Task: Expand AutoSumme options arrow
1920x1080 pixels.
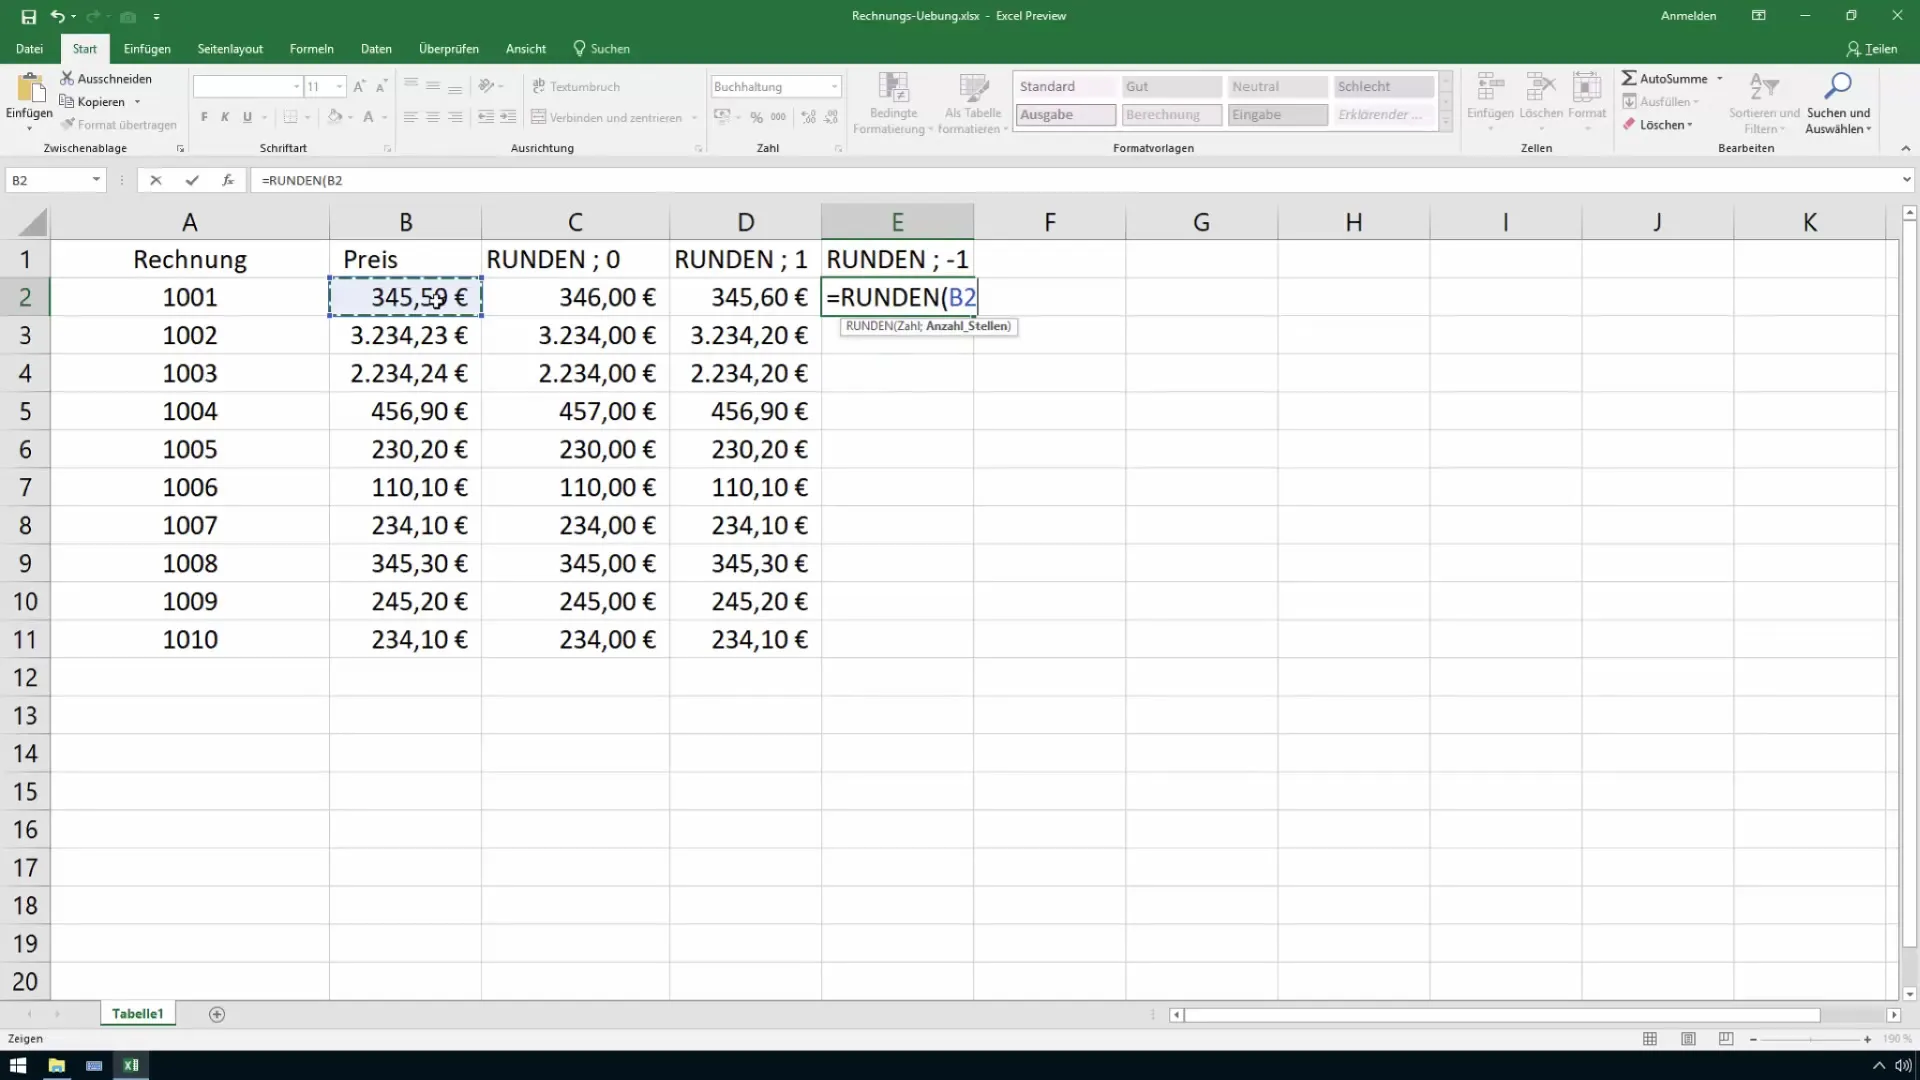Action: 1720,78
